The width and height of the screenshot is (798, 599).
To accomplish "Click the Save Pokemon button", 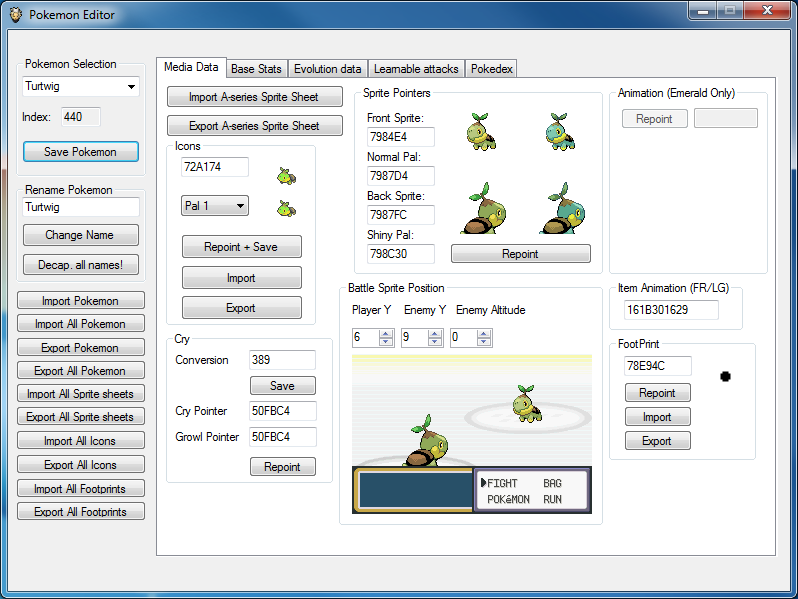I will [x=80, y=152].
